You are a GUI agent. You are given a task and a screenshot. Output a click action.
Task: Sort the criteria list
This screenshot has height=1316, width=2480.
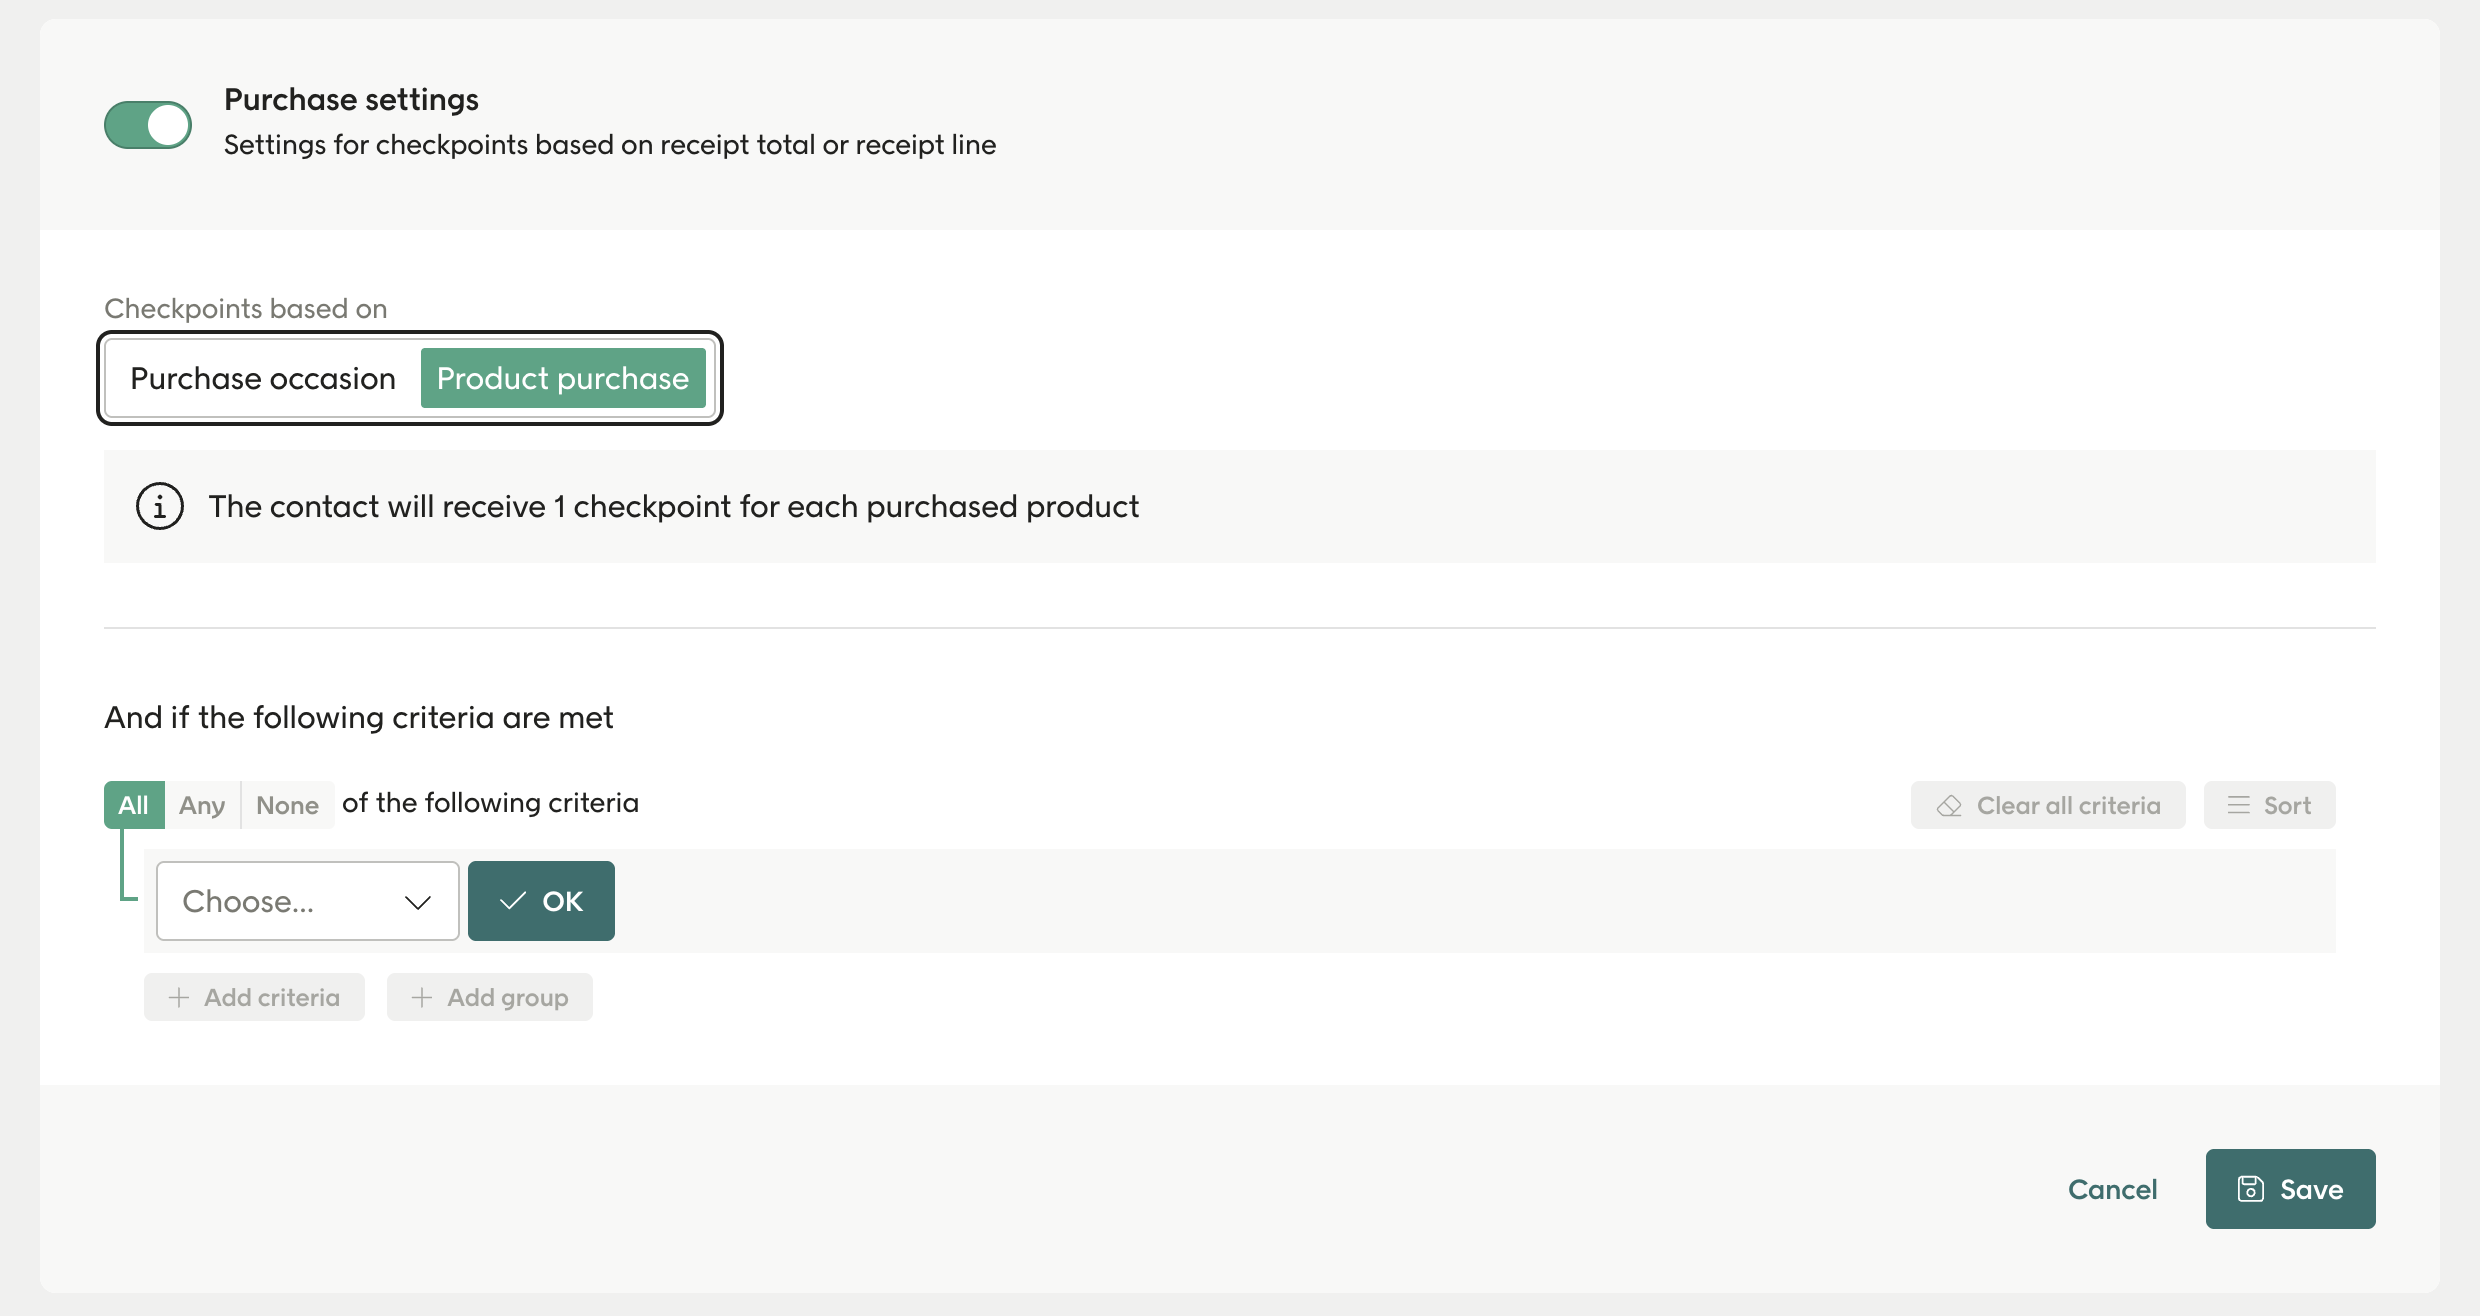(x=2267, y=805)
